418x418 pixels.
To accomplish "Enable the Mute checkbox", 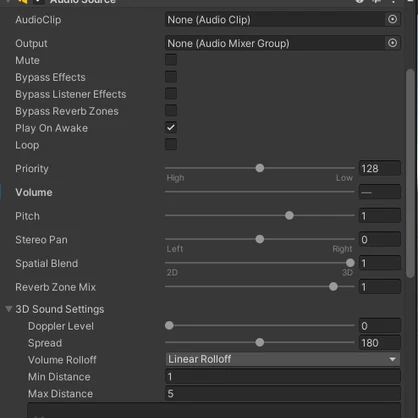I will (x=171, y=60).
